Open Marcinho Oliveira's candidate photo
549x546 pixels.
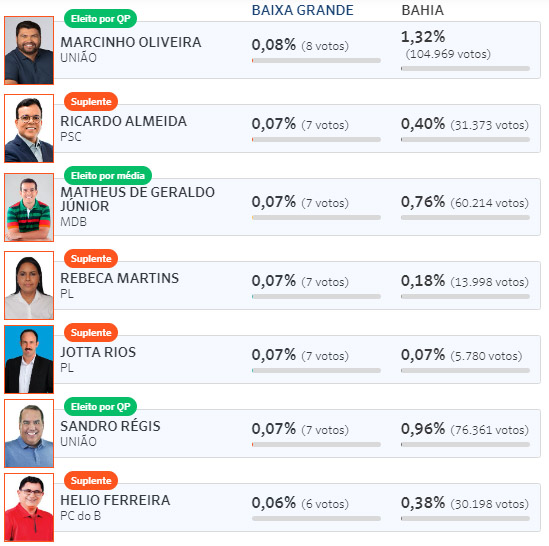click(29, 50)
